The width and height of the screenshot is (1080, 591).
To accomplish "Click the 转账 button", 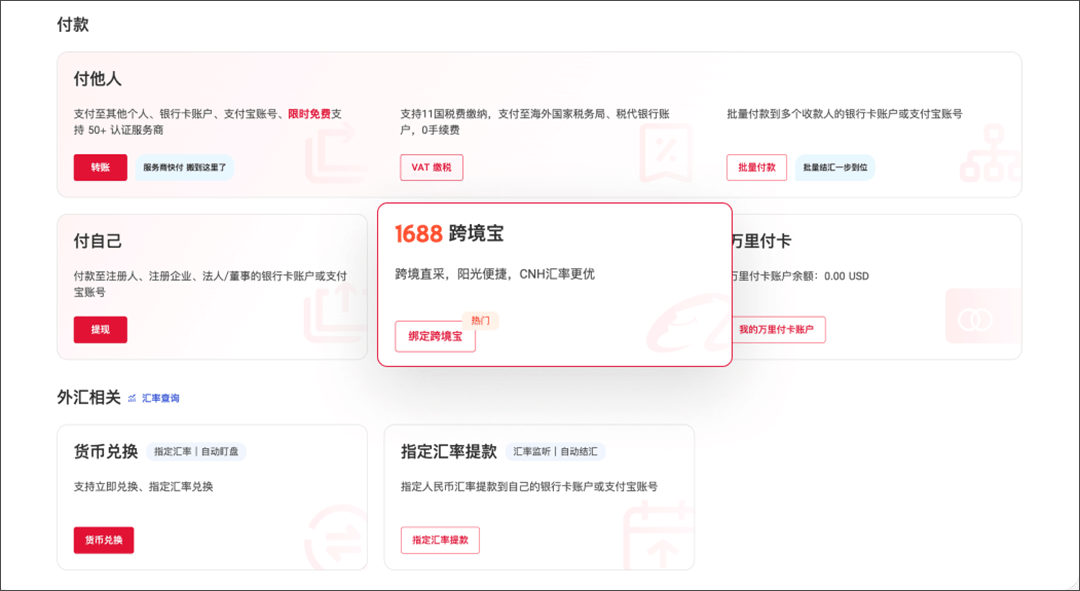I will 101,167.
